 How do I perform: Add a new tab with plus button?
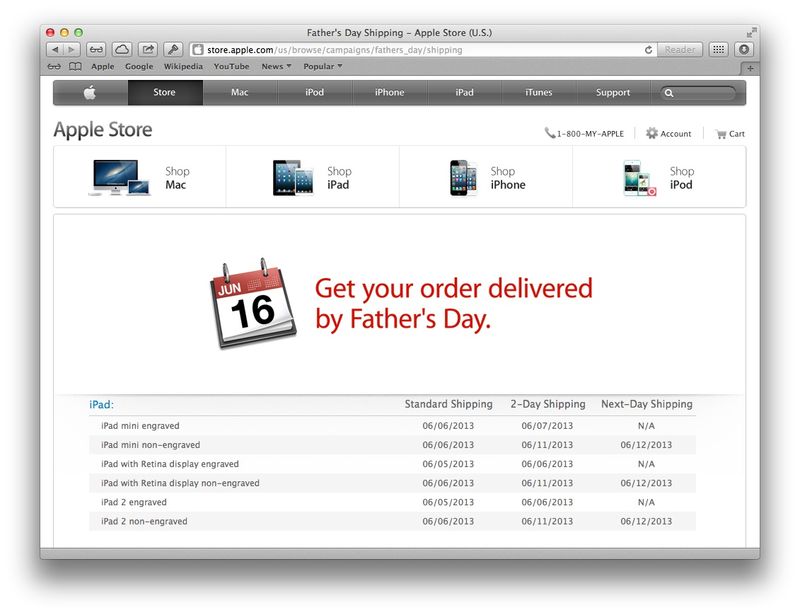(750, 68)
